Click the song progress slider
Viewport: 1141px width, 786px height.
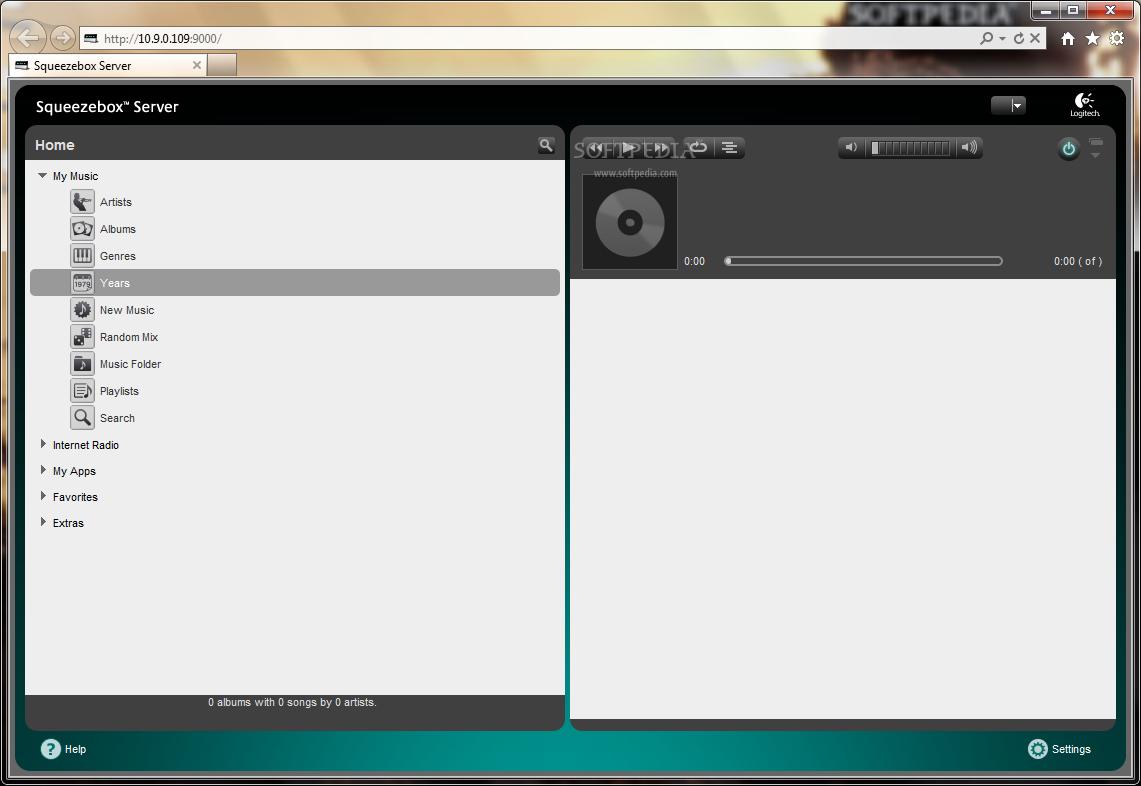click(863, 261)
